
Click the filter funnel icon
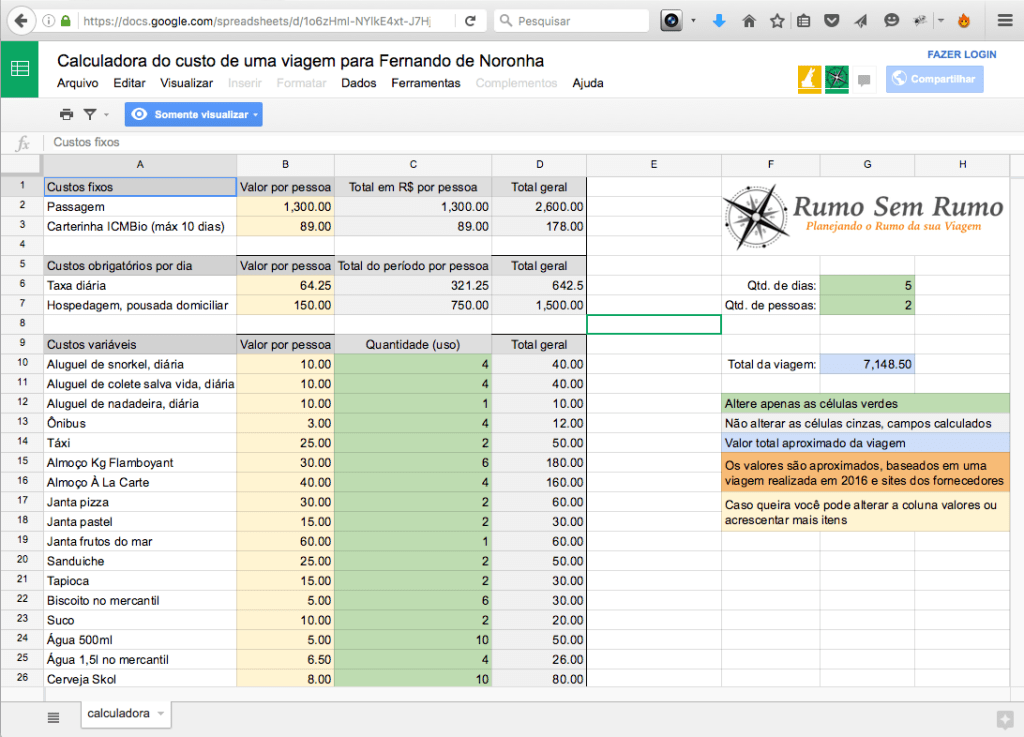(x=90, y=115)
